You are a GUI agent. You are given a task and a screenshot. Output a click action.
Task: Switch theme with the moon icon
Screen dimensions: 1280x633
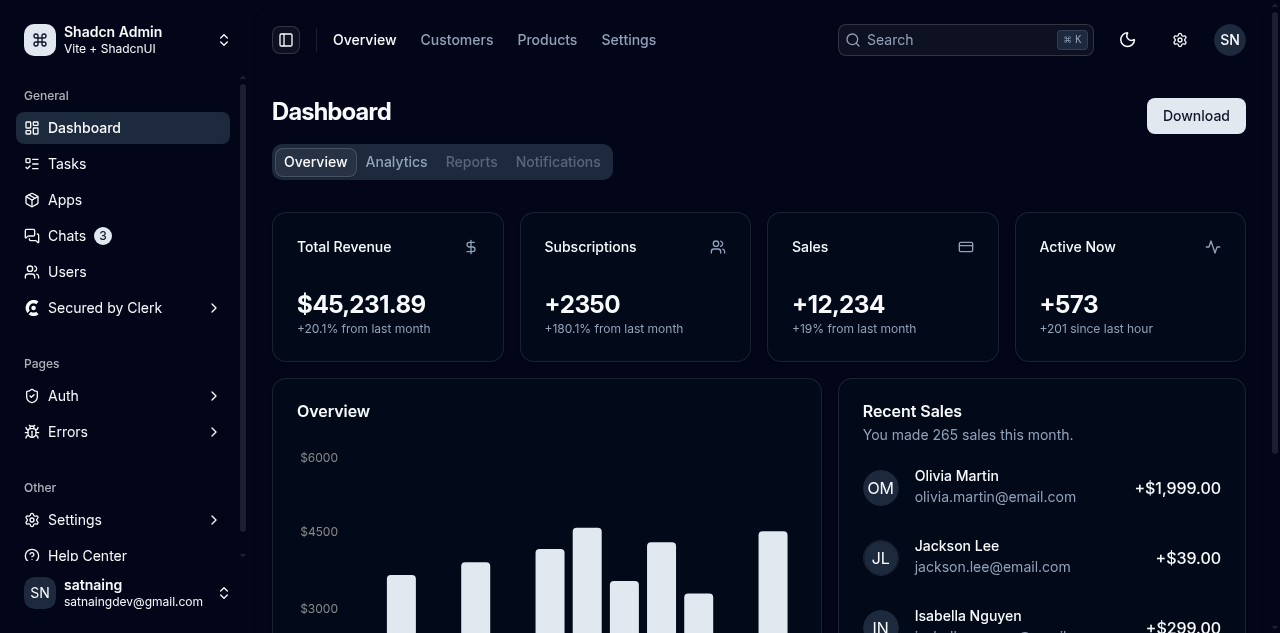[x=1128, y=40]
